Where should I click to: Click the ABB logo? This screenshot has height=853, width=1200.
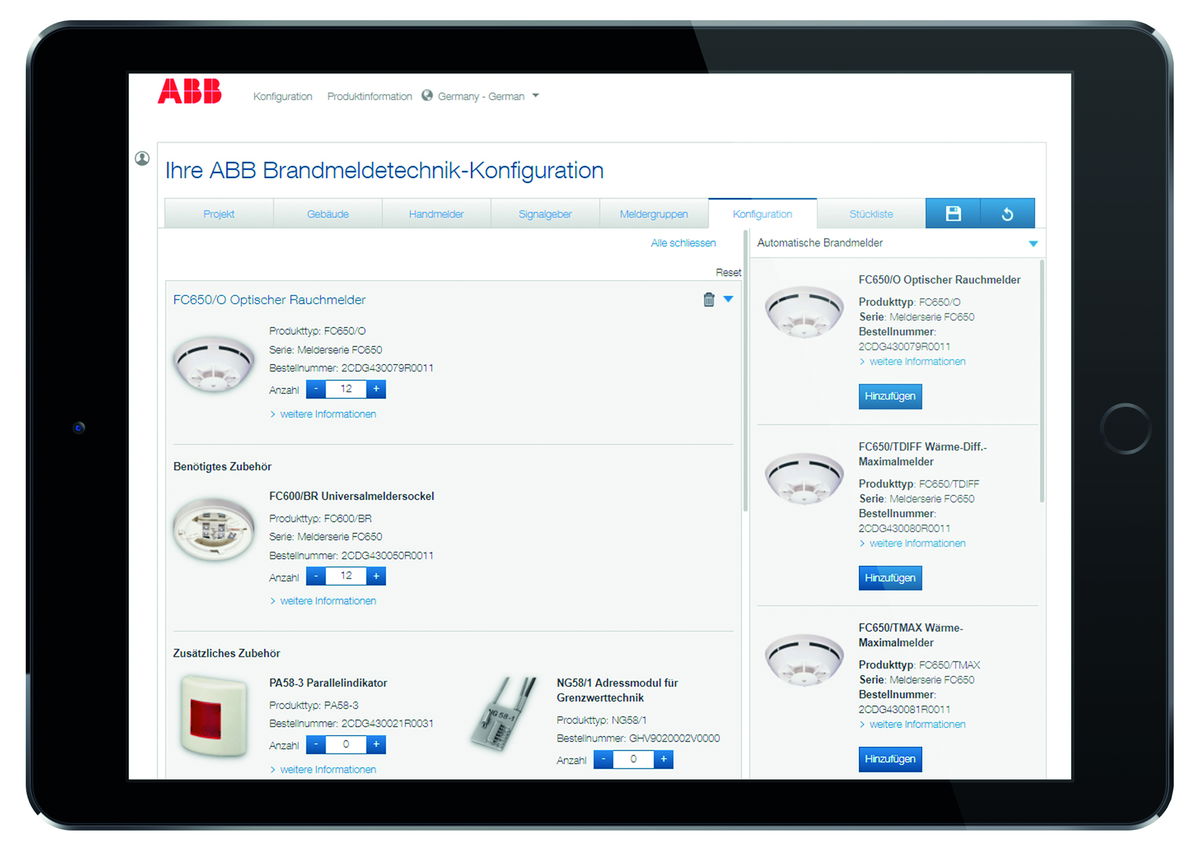tap(189, 91)
